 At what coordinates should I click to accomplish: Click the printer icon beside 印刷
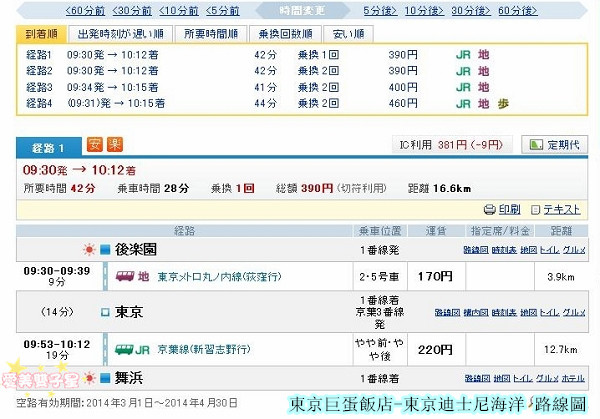point(489,210)
